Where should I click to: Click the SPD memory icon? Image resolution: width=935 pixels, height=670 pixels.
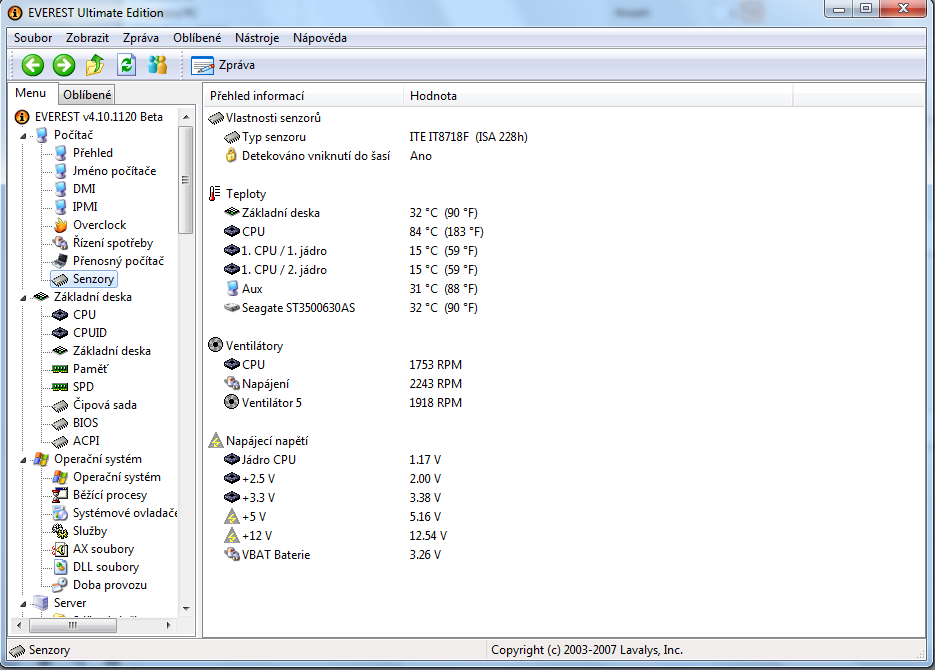click(60, 387)
